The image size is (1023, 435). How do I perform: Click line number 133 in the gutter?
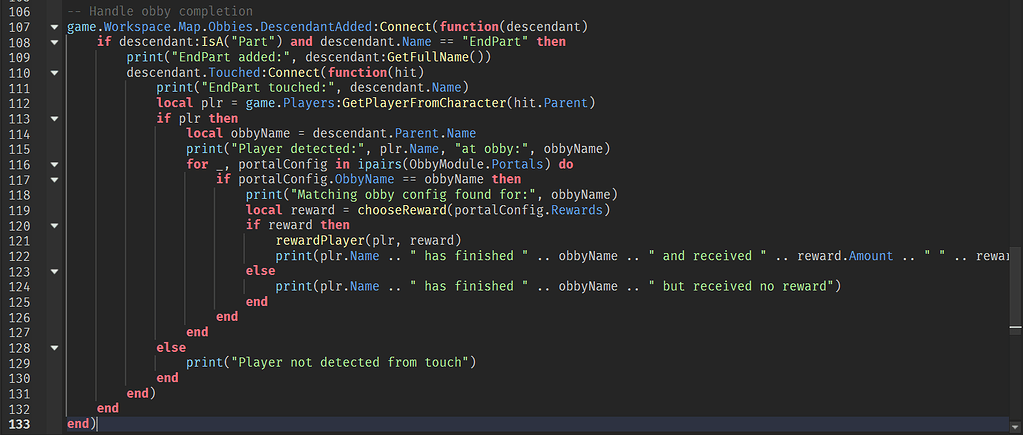pyautogui.click(x=20, y=424)
